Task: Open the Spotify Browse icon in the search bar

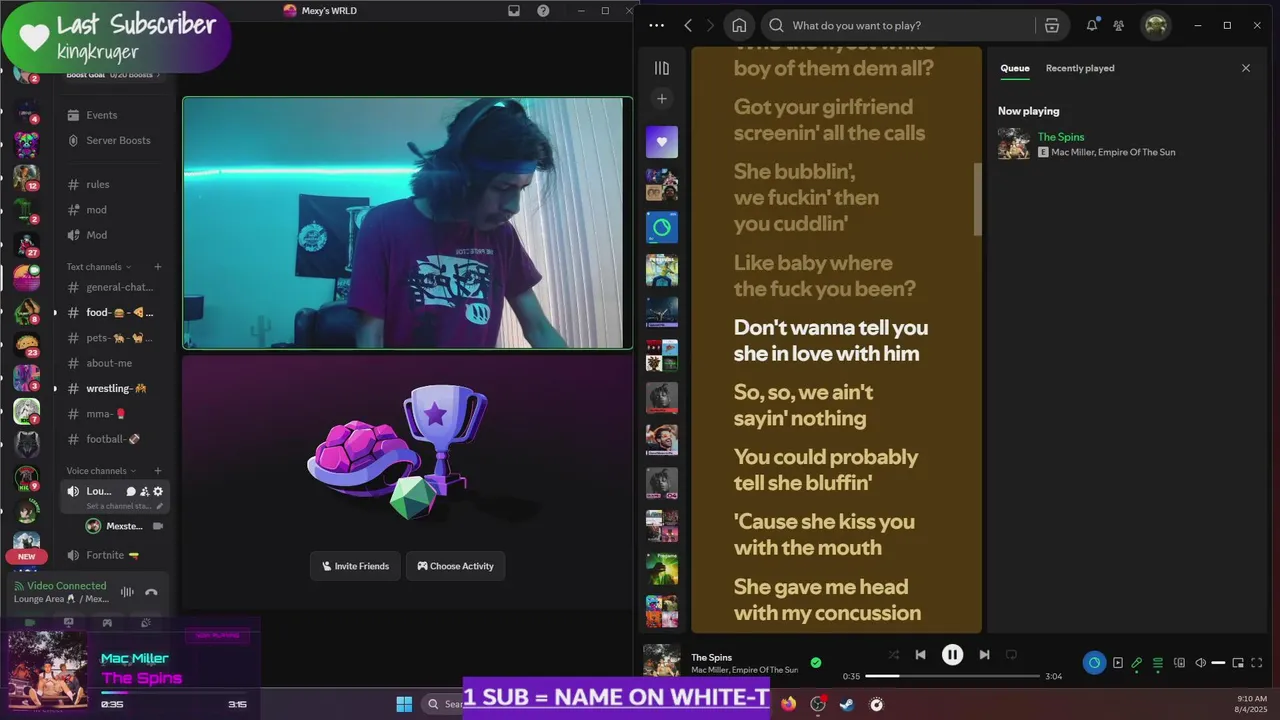Action: pyautogui.click(x=1052, y=25)
